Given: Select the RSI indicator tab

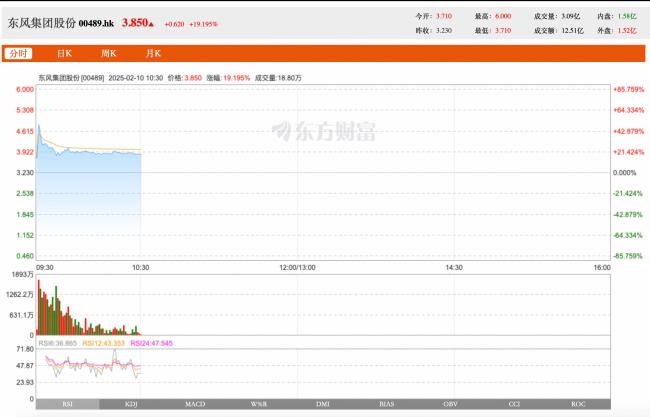Looking at the screenshot, I should tap(68, 404).
